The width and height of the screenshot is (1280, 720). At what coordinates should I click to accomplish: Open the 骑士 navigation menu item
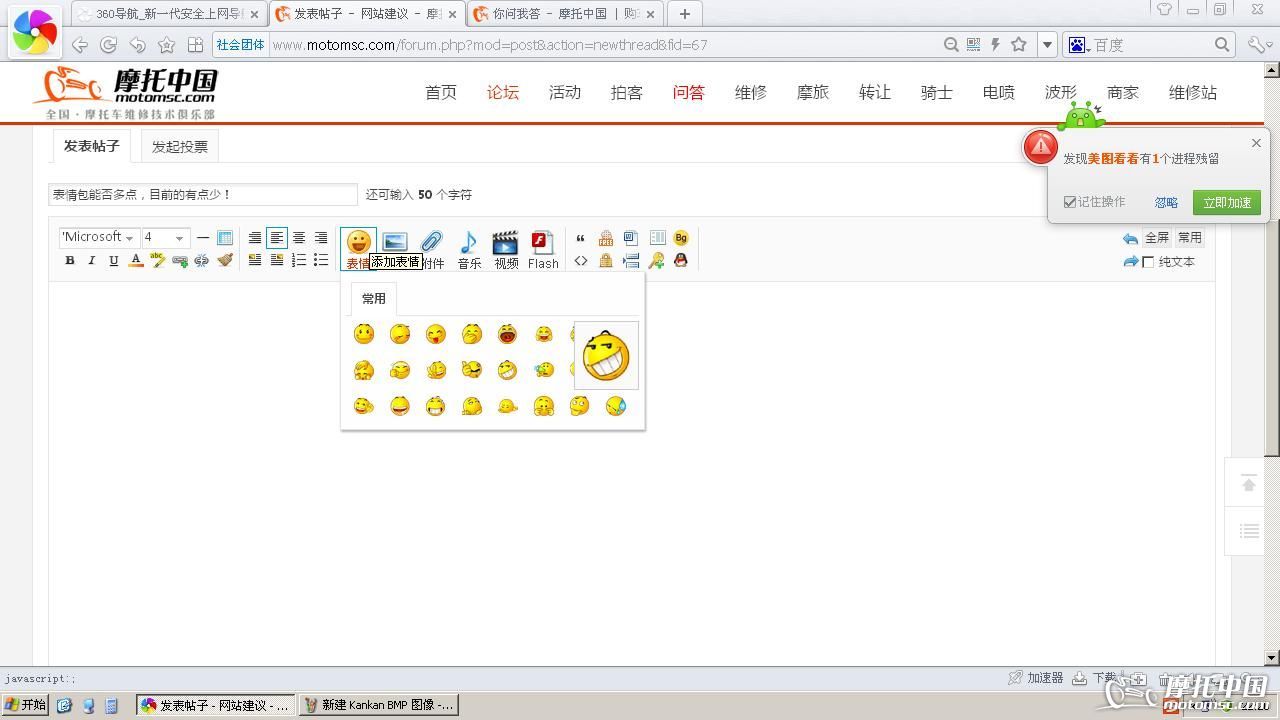[x=937, y=92]
